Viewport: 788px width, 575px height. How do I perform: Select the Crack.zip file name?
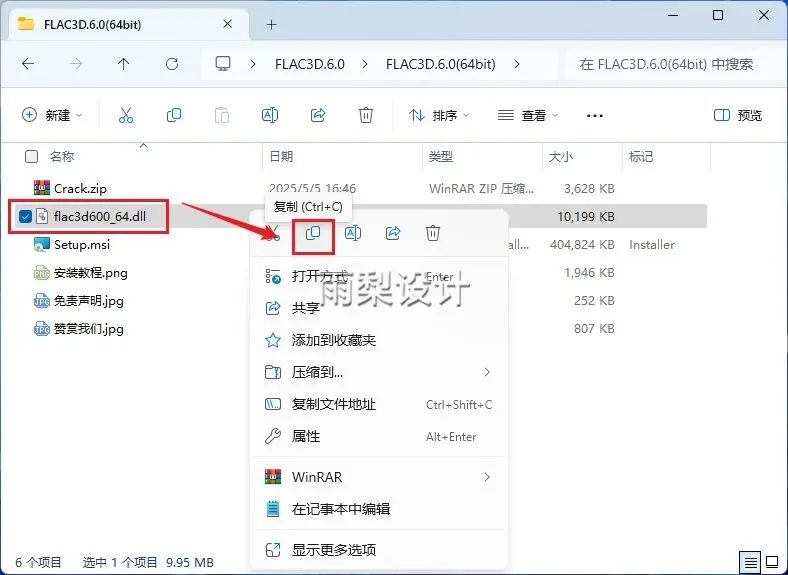(80, 188)
